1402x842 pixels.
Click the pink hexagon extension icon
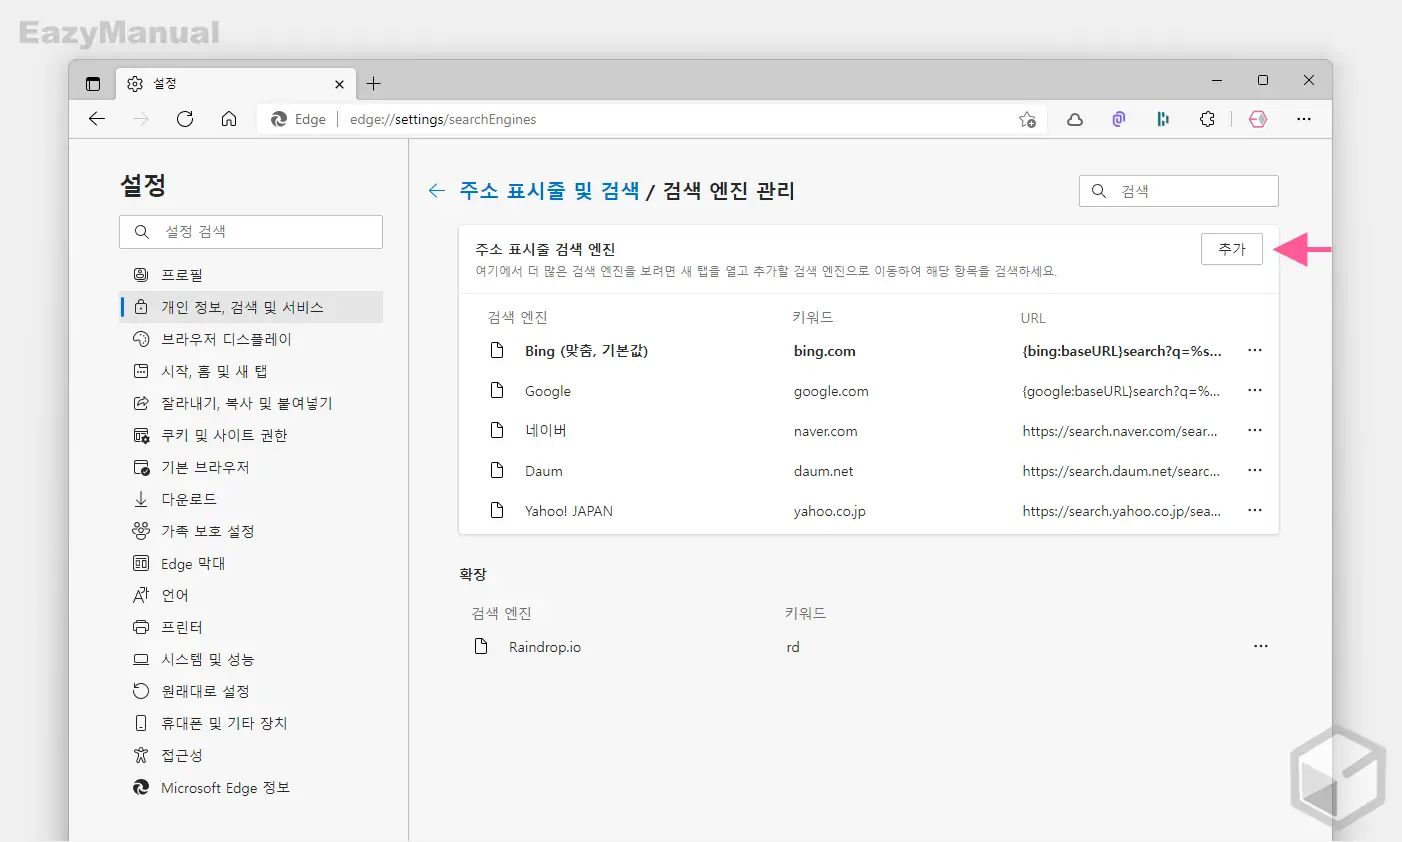1258,119
